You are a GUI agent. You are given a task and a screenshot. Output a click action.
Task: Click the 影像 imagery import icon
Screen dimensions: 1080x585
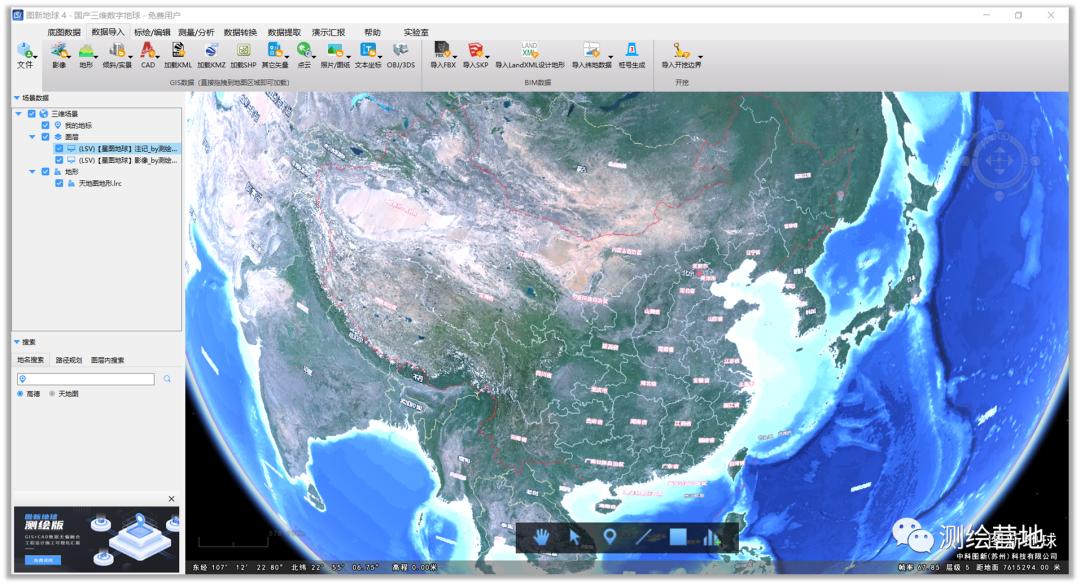click(59, 53)
